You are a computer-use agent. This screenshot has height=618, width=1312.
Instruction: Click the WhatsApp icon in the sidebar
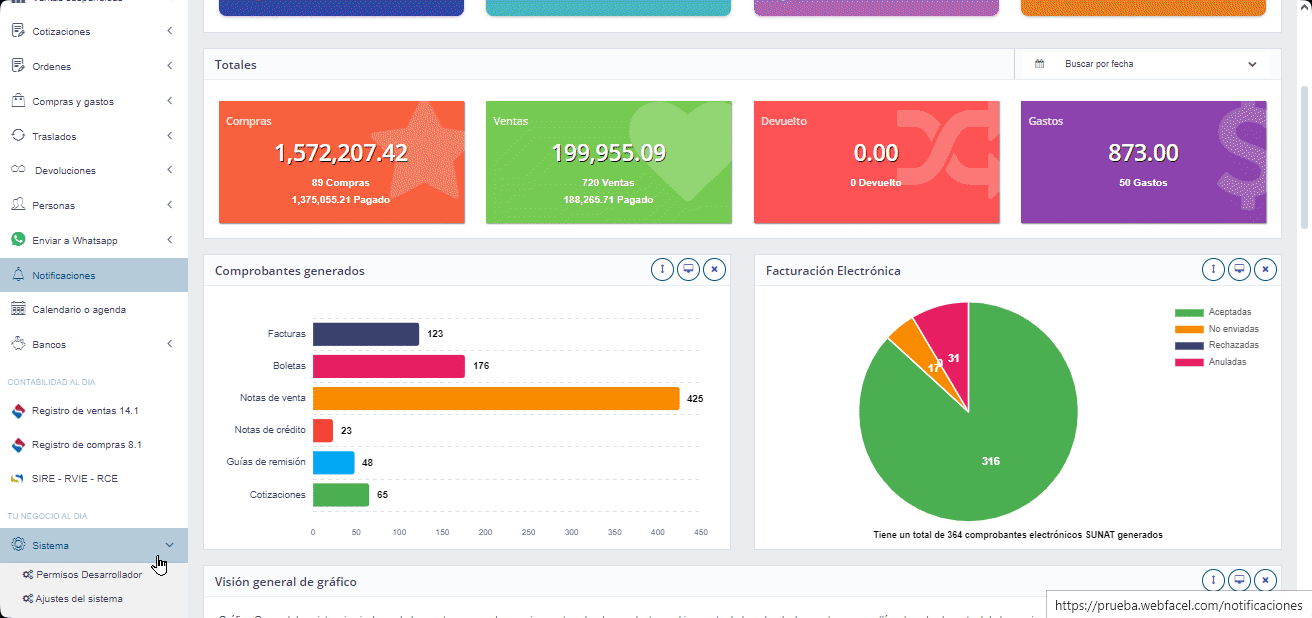pos(17,240)
